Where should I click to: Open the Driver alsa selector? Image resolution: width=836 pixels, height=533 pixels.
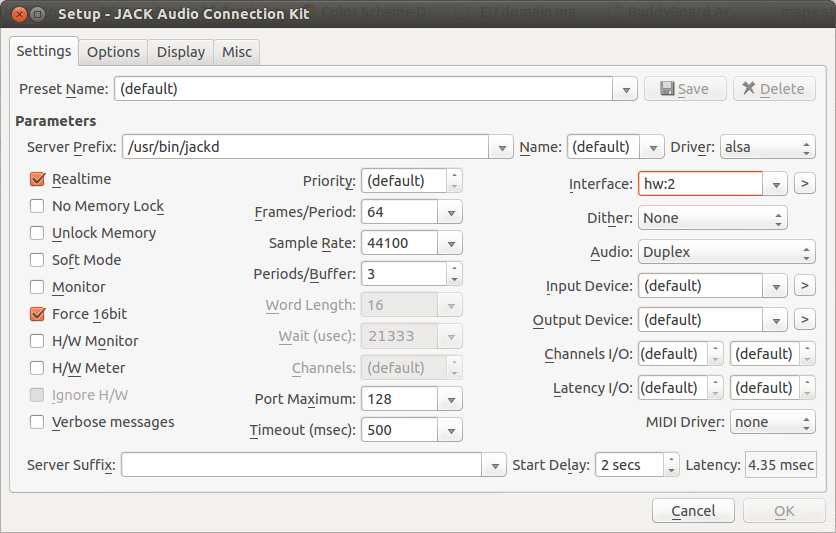pos(768,147)
